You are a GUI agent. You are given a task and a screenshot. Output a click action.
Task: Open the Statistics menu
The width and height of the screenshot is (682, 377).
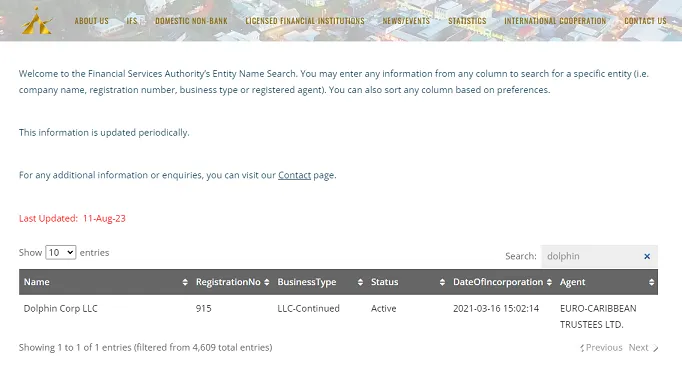coord(467,21)
